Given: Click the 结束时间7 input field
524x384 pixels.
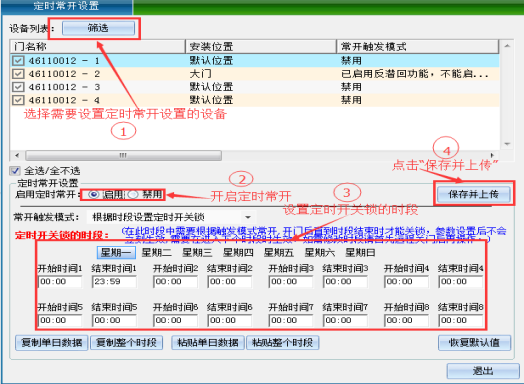Looking at the screenshot, I should [x=345, y=320].
